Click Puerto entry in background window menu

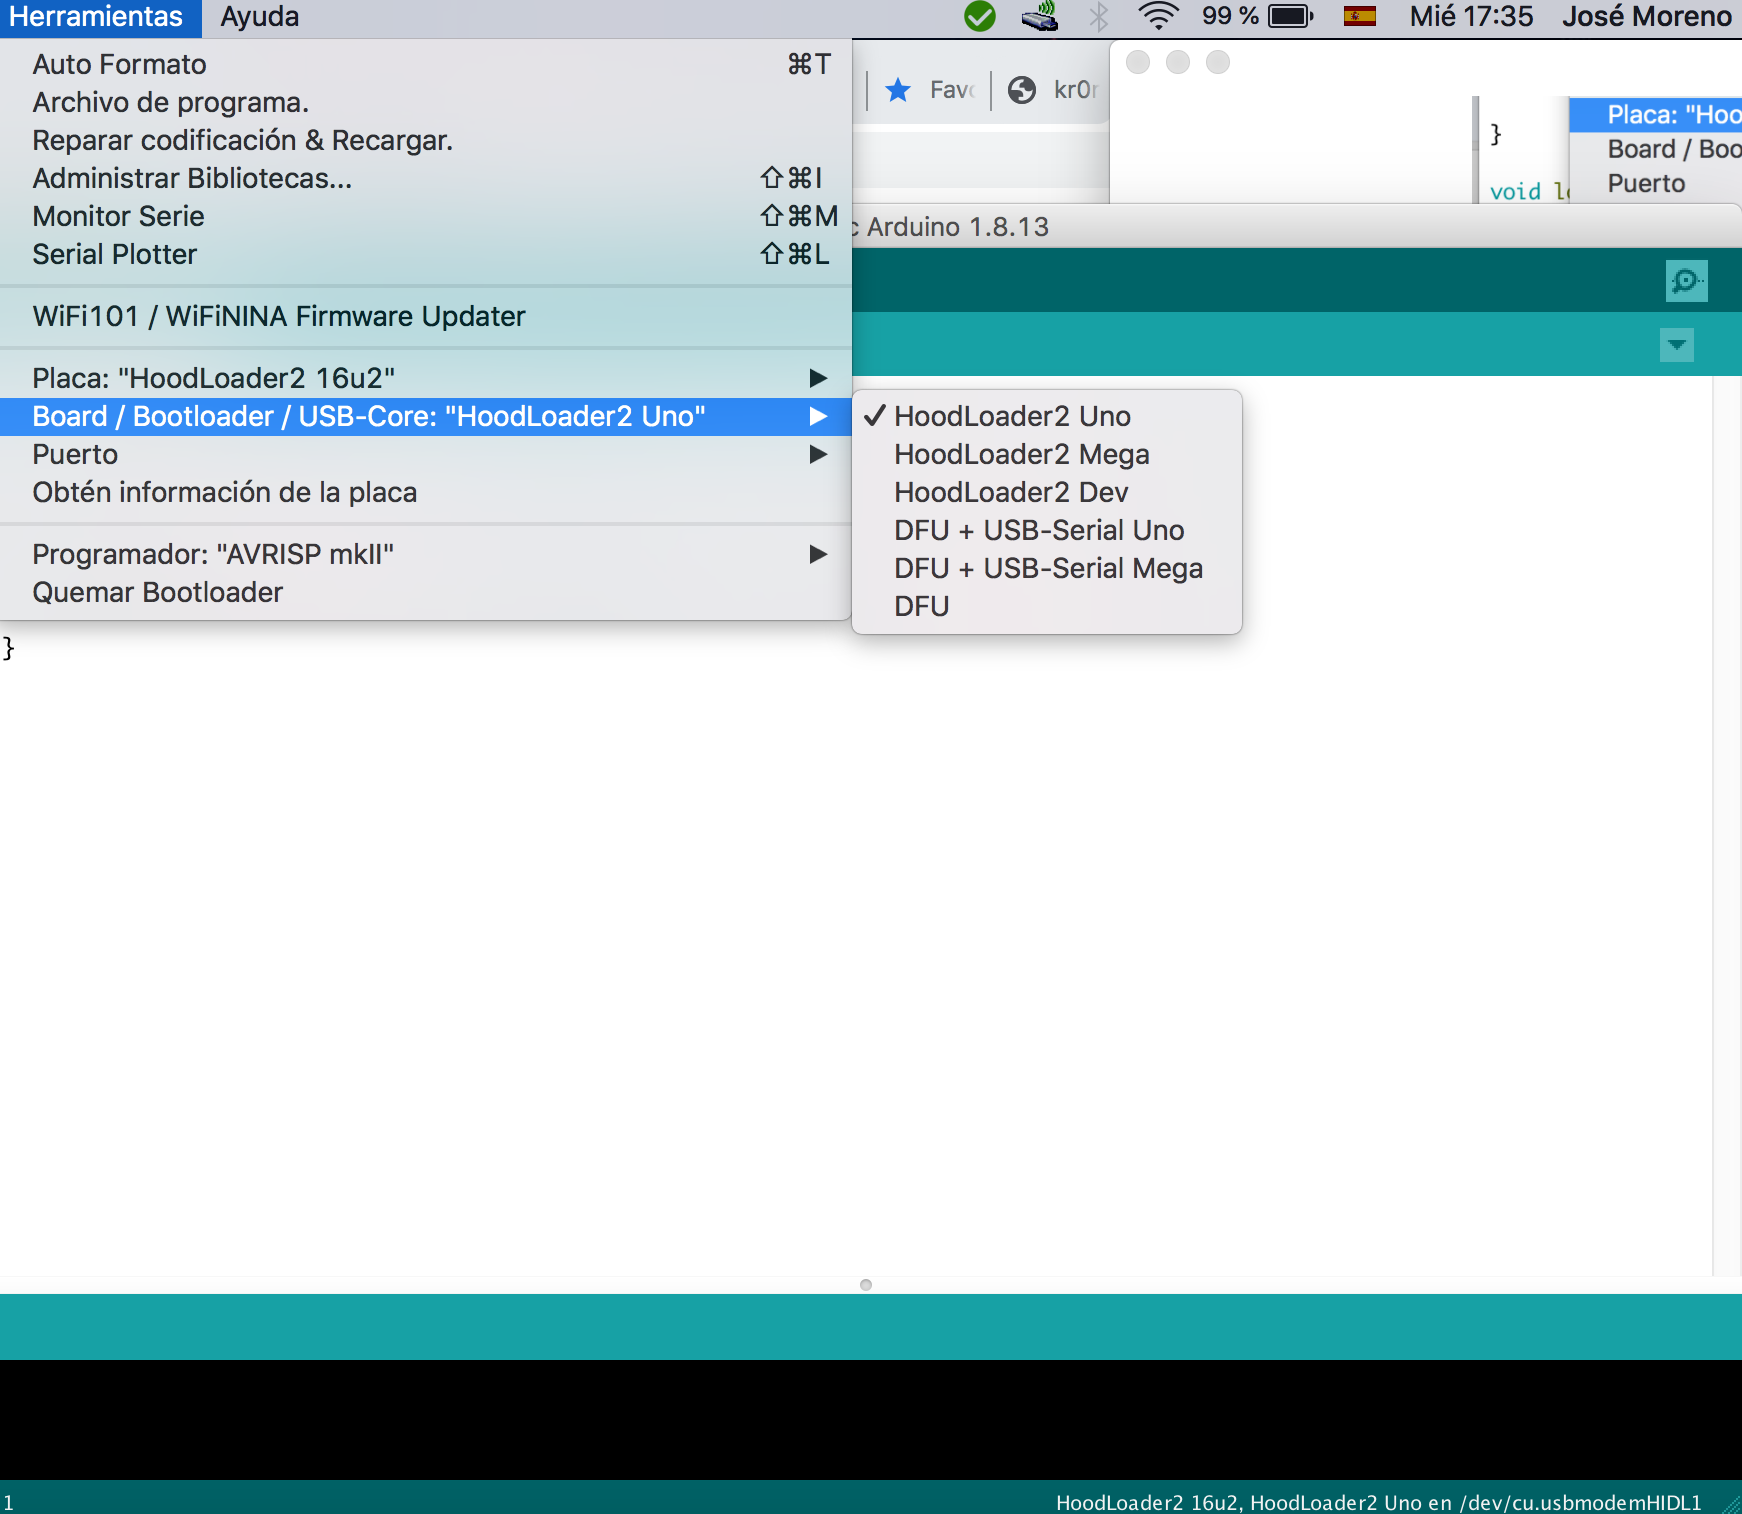point(1656,183)
